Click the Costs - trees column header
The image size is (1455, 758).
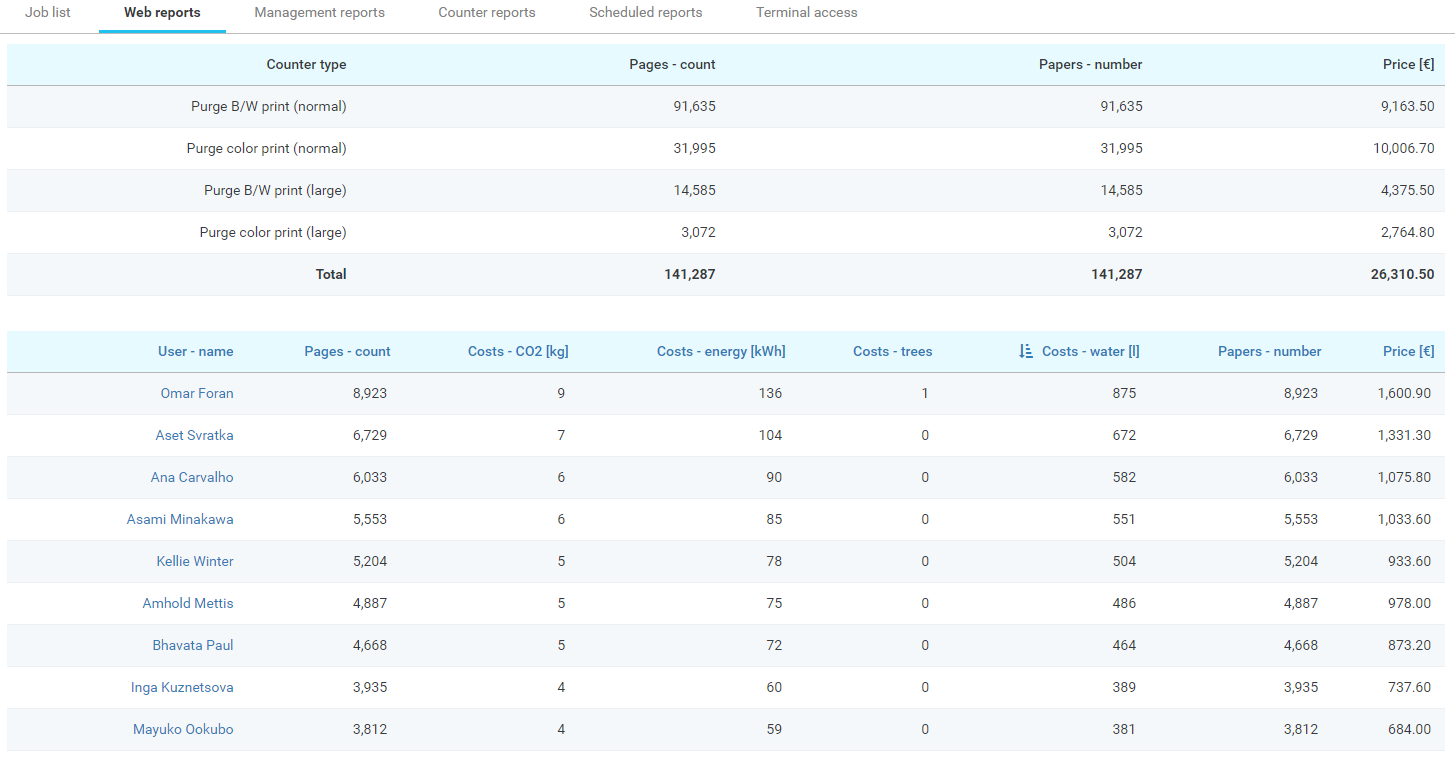click(x=892, y=351)
